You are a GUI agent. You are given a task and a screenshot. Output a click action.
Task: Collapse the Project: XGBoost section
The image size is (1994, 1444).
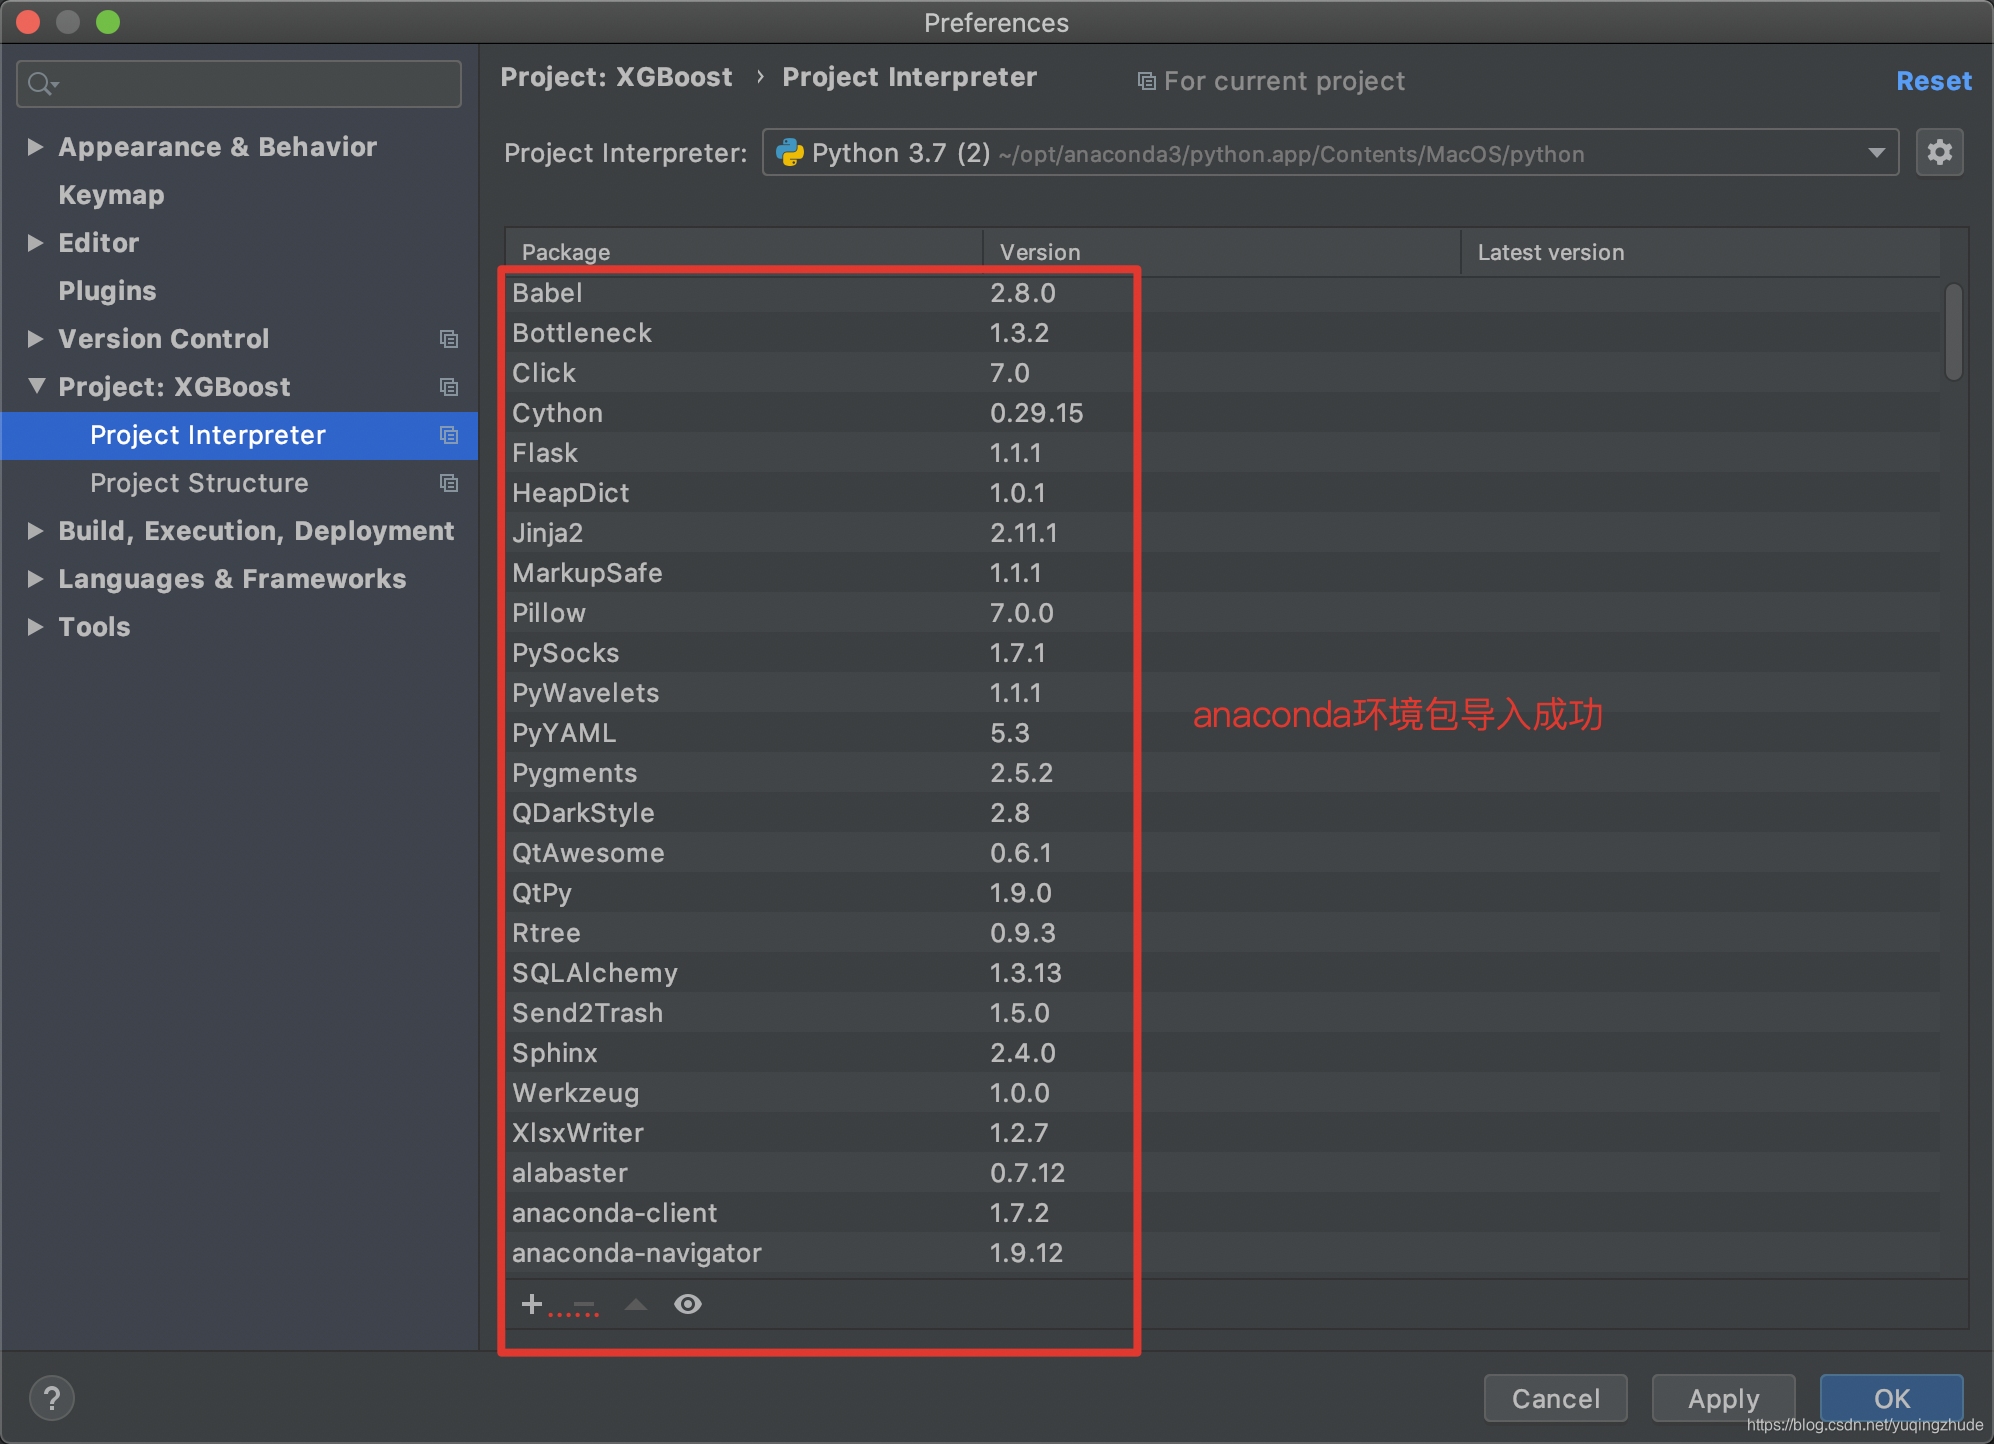[x=37, y=386]
